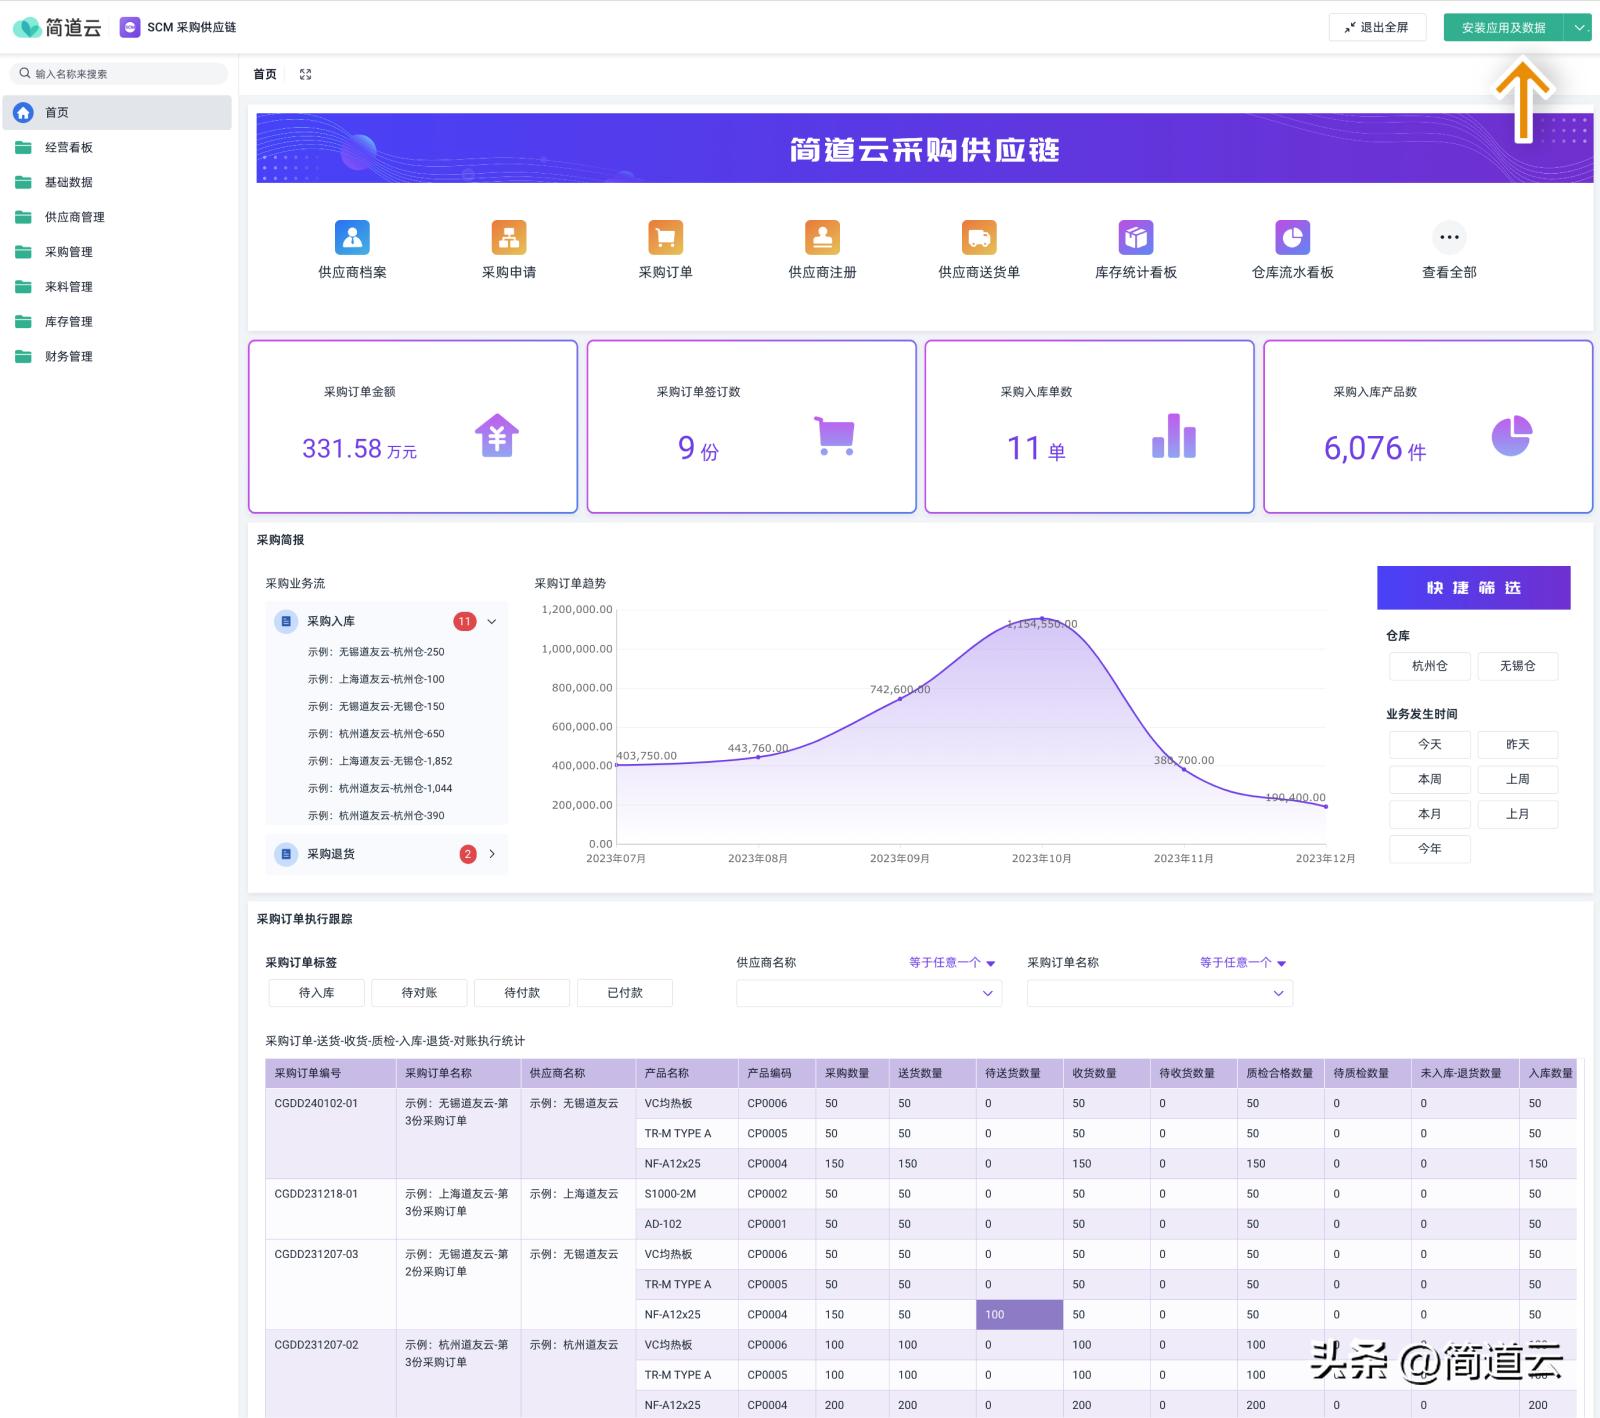Select the 供应商注册 icon
This screenshot has width=1600, height=1418.
[822, 238]
